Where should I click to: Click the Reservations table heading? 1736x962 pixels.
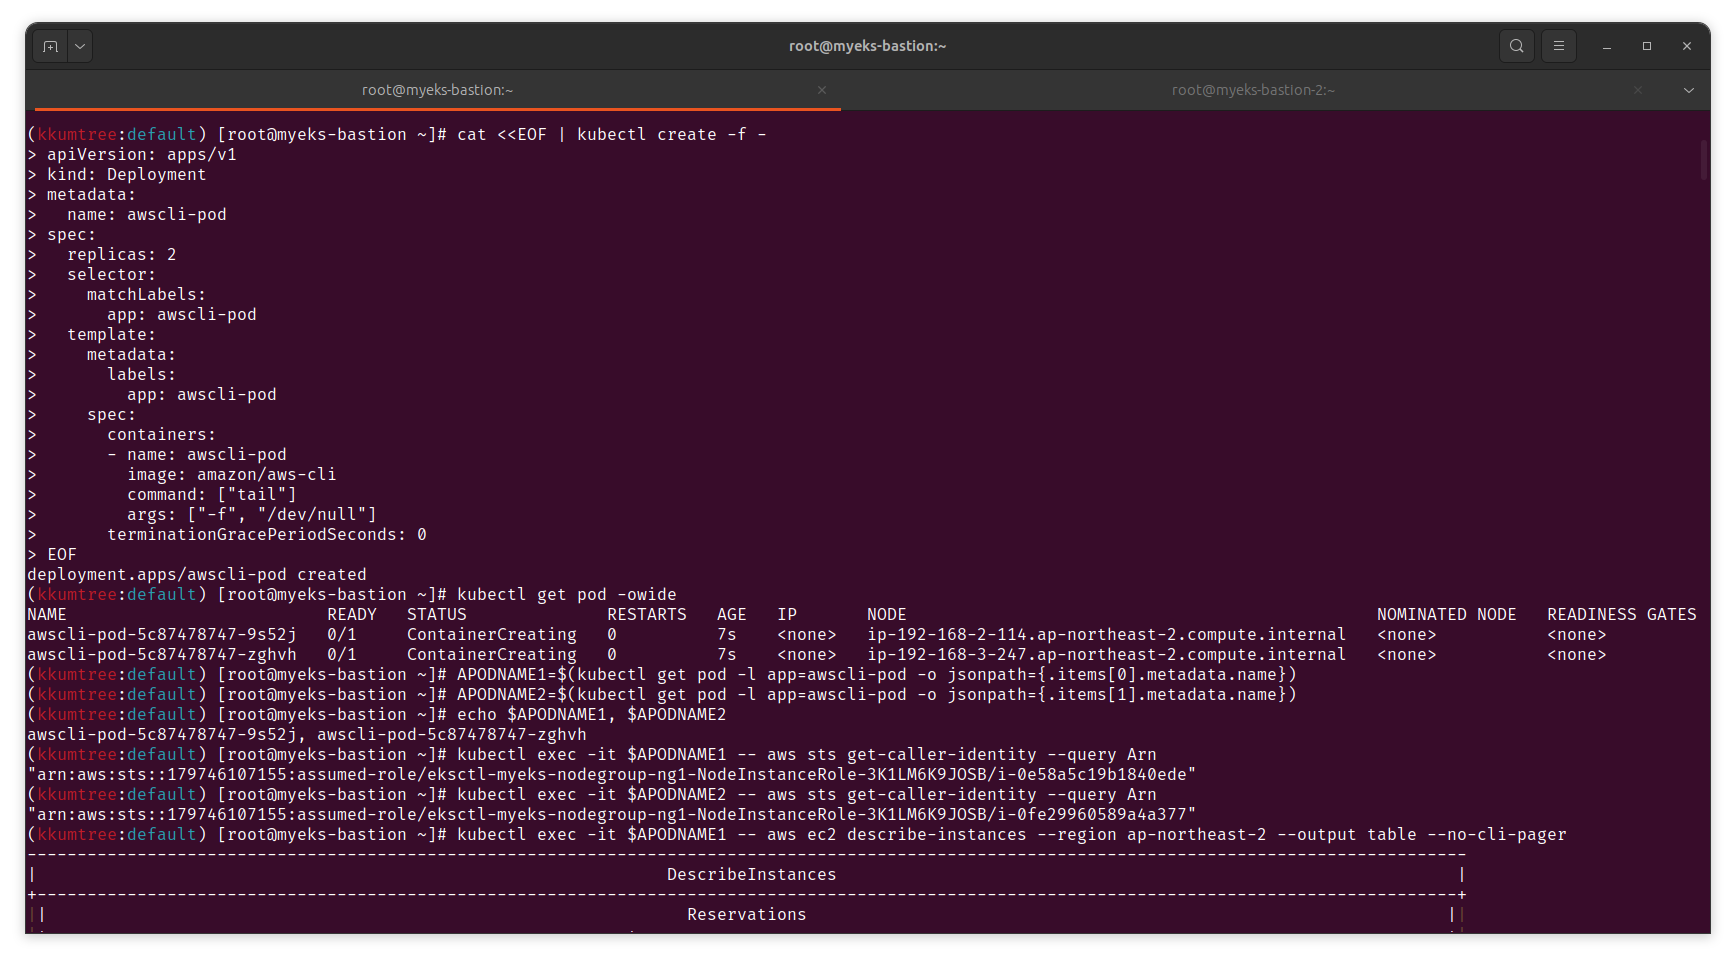pos(747,914)
